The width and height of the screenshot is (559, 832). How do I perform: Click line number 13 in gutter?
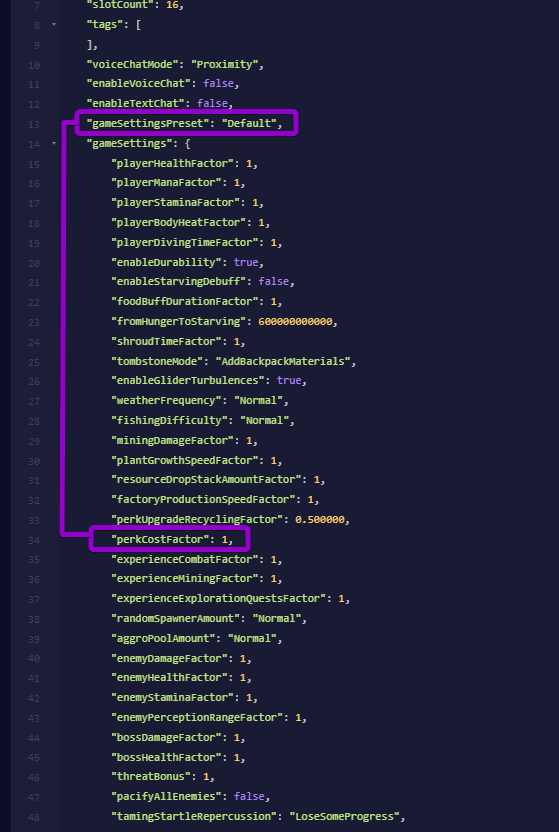point(34,124)
